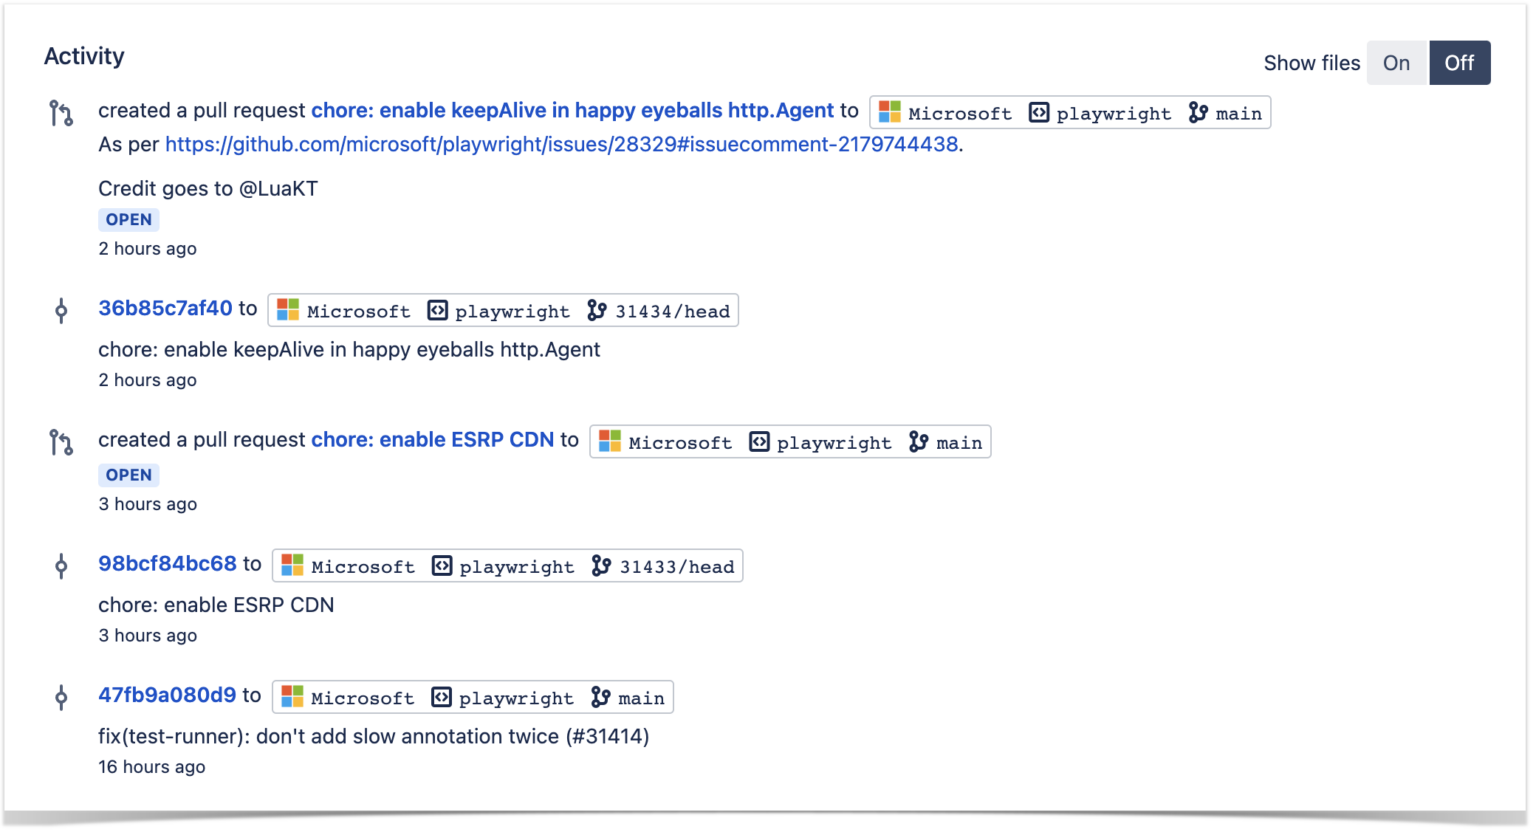The image size is (1536, 832).
Task: Set Show files to Off
Action: (x=1460, y=62)
